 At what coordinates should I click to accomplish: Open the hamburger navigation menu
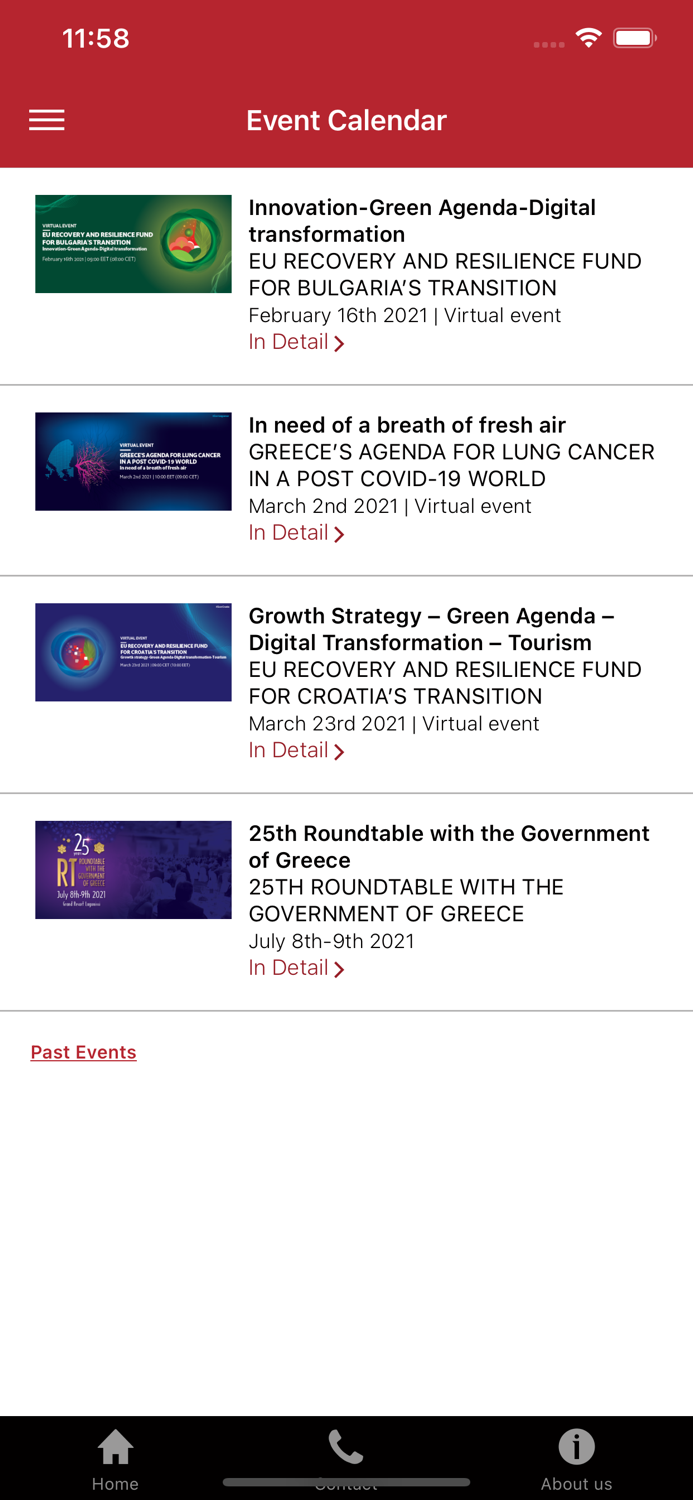[x=46, y=119]
